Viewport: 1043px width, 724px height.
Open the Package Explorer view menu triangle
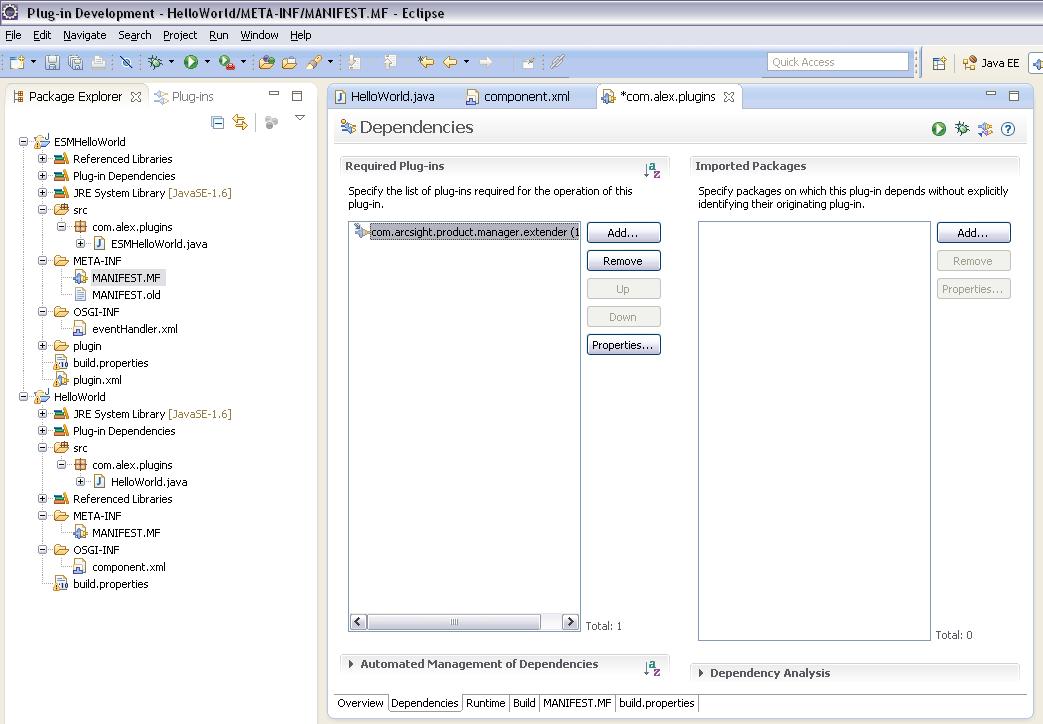pos(300,118)
